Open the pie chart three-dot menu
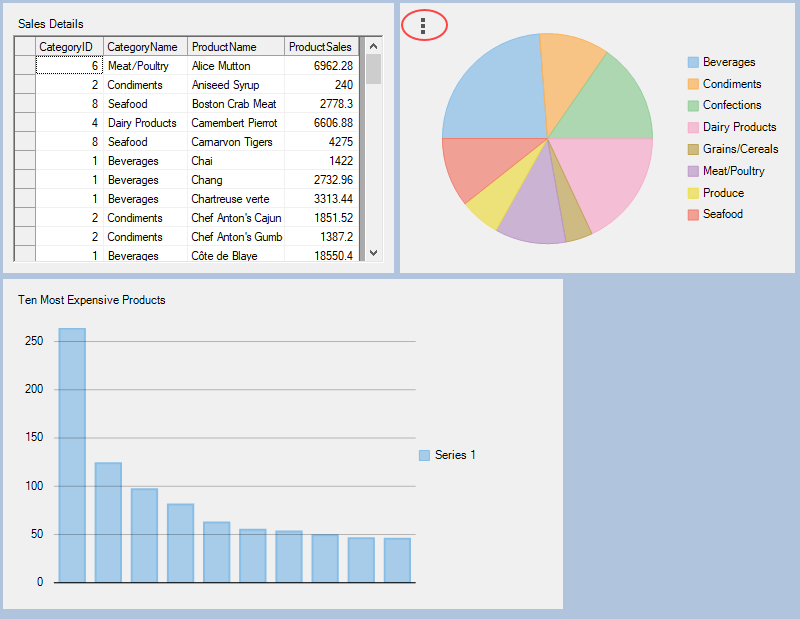 tap(424, 26)
